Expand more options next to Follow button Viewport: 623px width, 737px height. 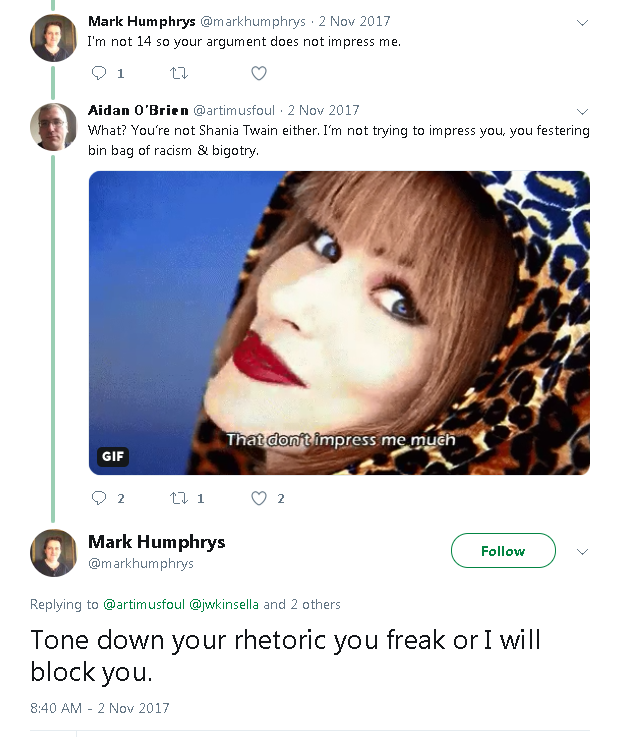pos(583,551)
